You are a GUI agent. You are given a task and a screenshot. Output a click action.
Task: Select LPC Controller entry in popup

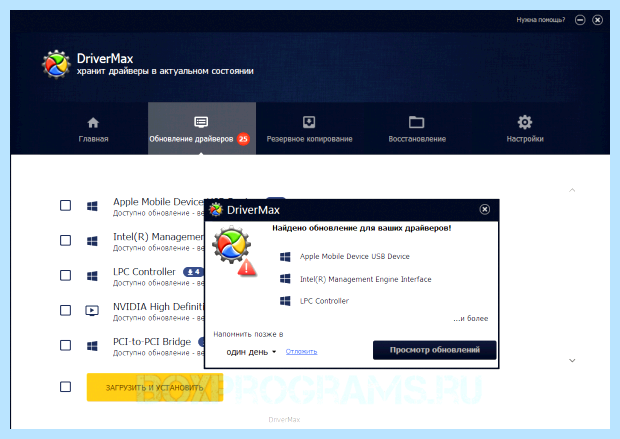(324, 301)
